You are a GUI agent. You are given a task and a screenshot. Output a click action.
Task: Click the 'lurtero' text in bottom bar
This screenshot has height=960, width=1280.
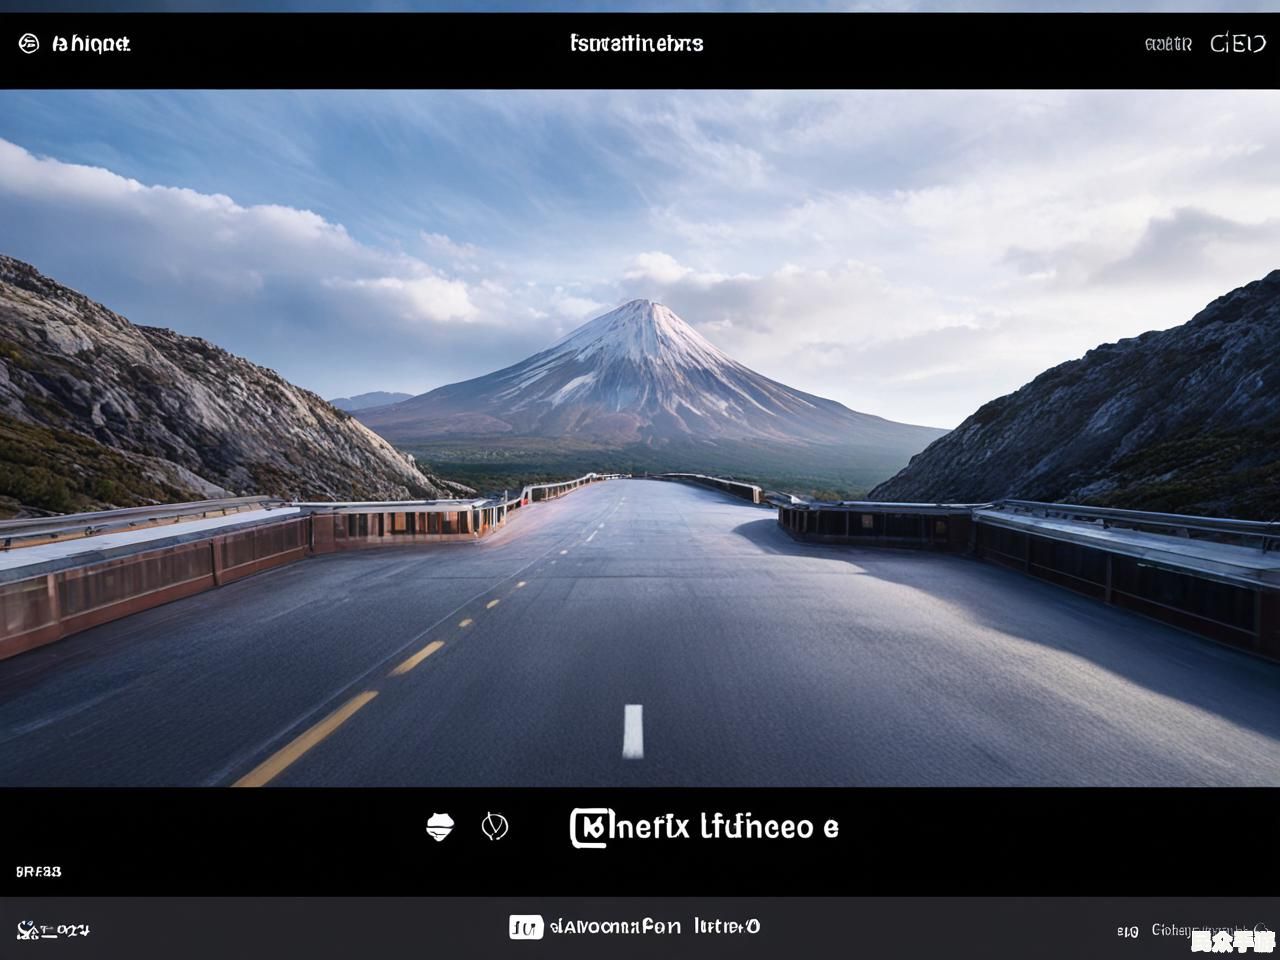tap(727, 927)
